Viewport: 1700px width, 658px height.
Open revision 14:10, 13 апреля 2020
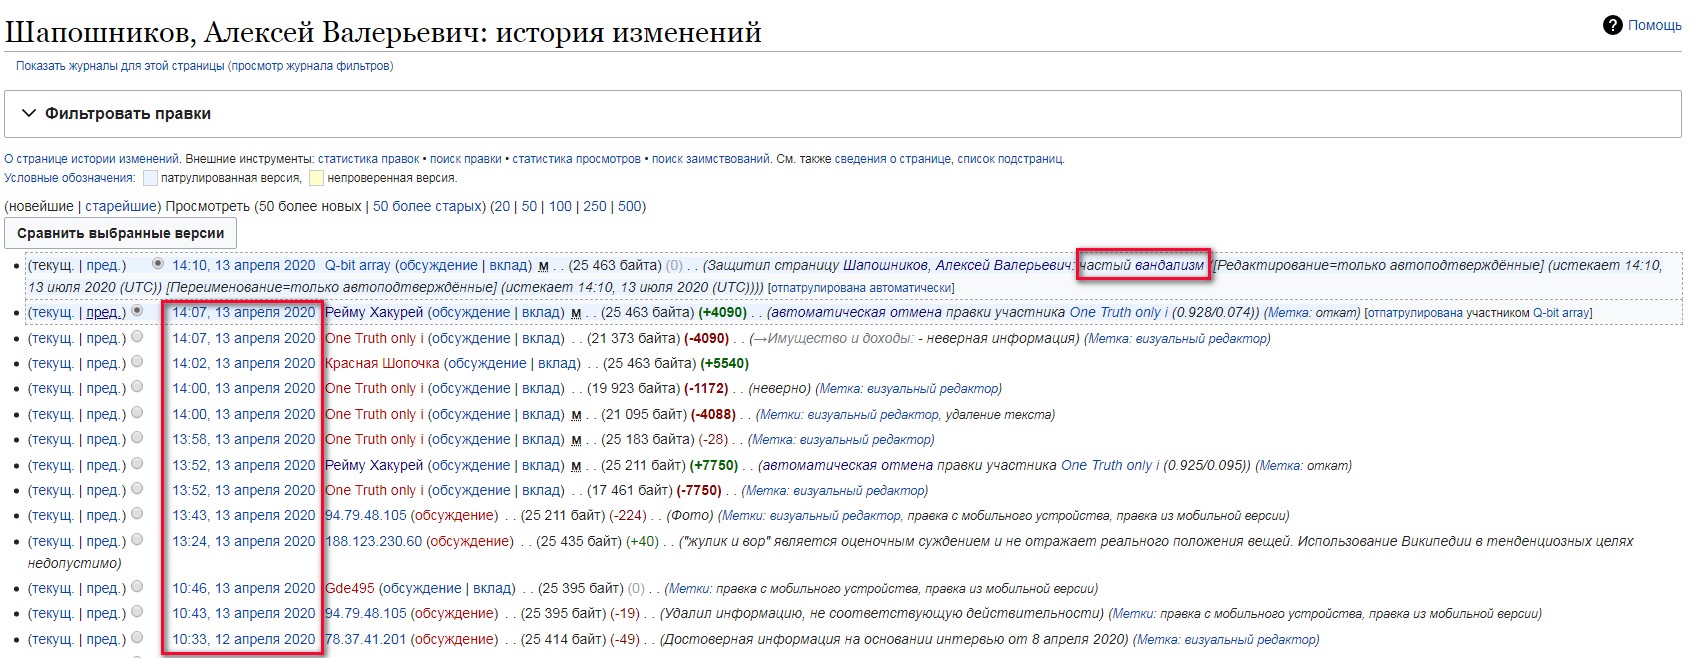[243, 265]
